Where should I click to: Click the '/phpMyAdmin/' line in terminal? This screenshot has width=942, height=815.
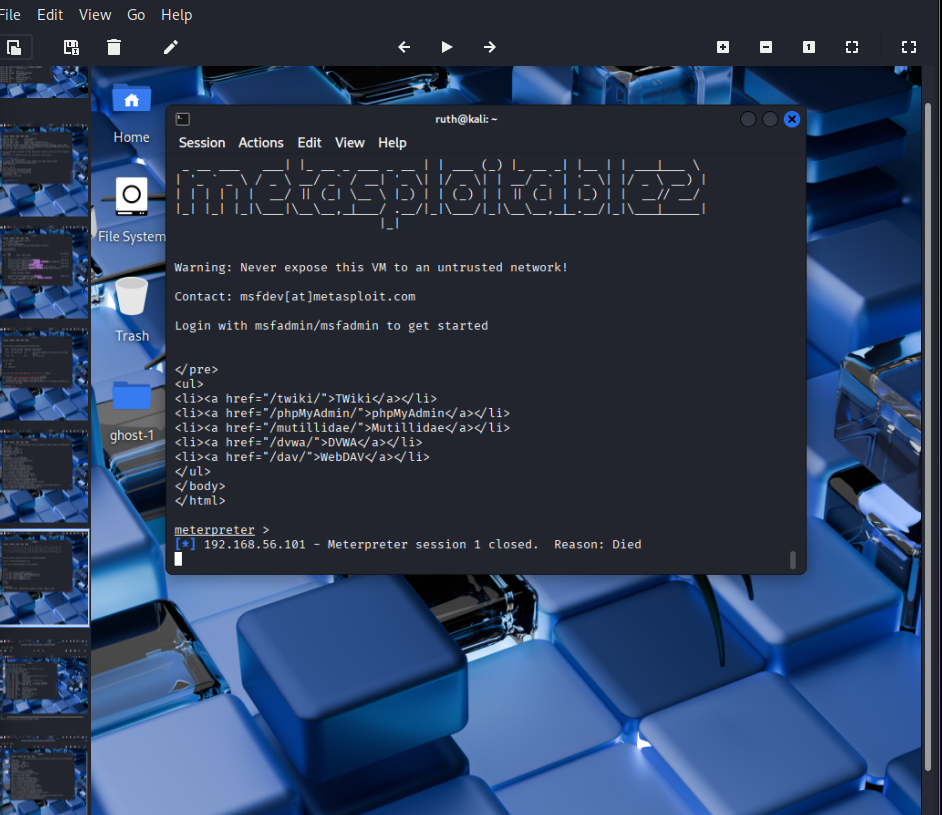pos(342,413)
